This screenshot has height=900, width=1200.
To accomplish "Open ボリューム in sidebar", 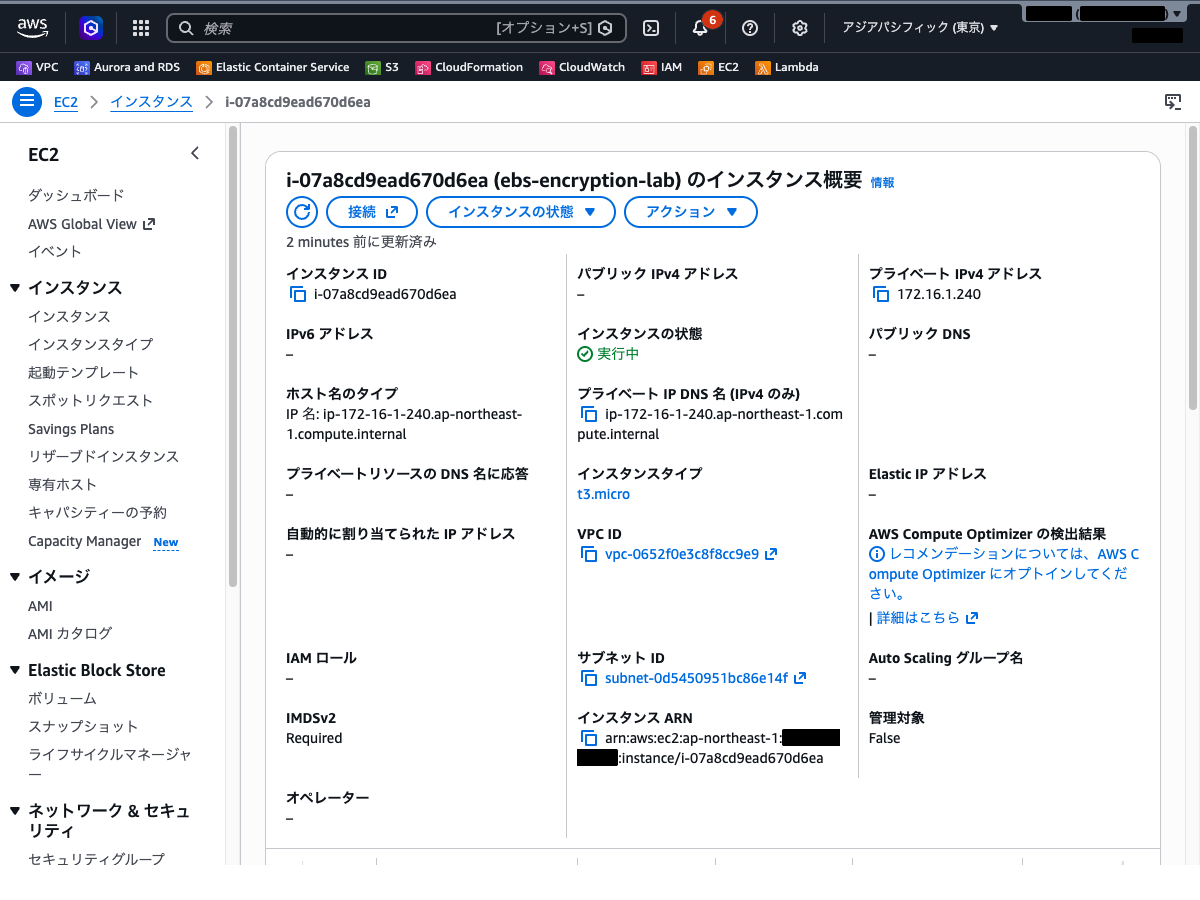I will (x=62, y=698).
